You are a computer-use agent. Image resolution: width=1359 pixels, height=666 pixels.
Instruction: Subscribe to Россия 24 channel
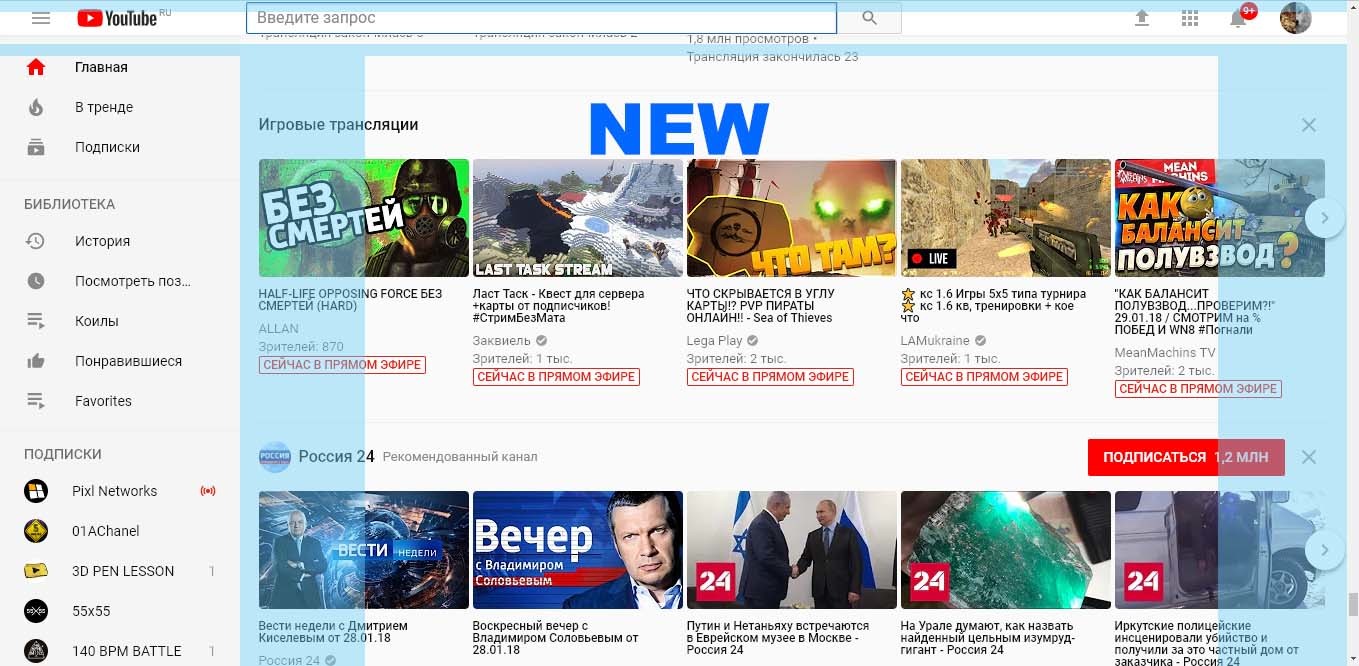point(1185,457)
